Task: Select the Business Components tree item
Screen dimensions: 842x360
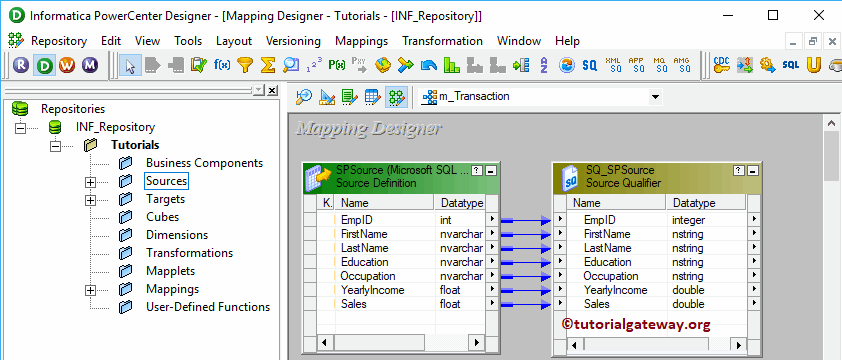Action: 204,163
